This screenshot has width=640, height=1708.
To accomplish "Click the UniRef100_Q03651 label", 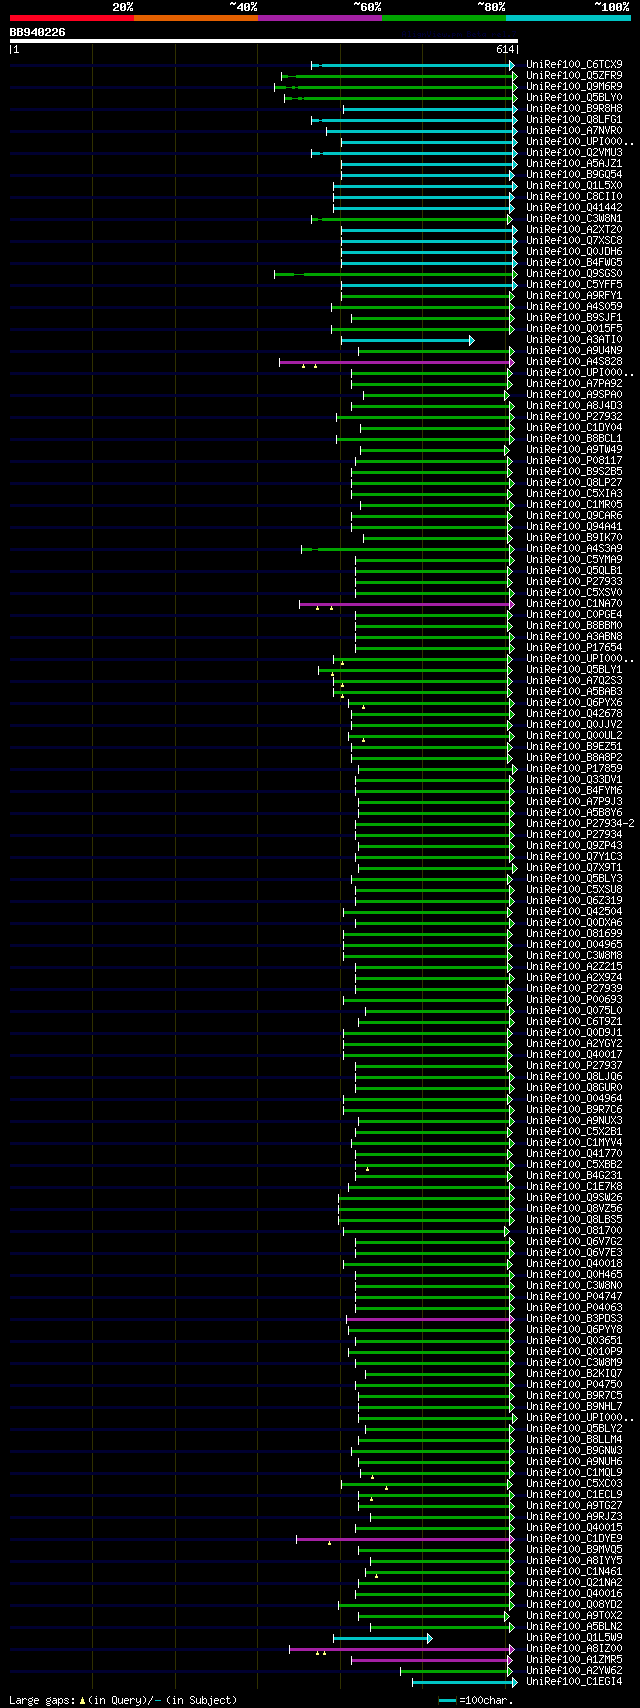I will point(574,1341).
